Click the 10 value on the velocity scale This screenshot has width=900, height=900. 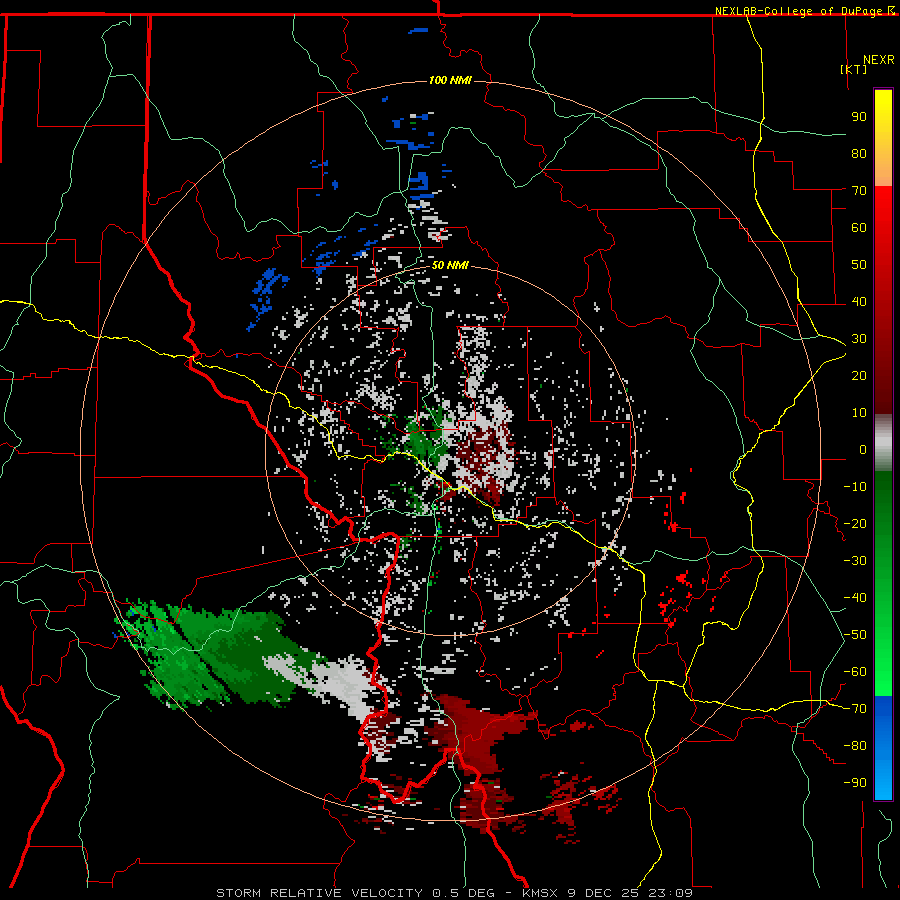859,413
